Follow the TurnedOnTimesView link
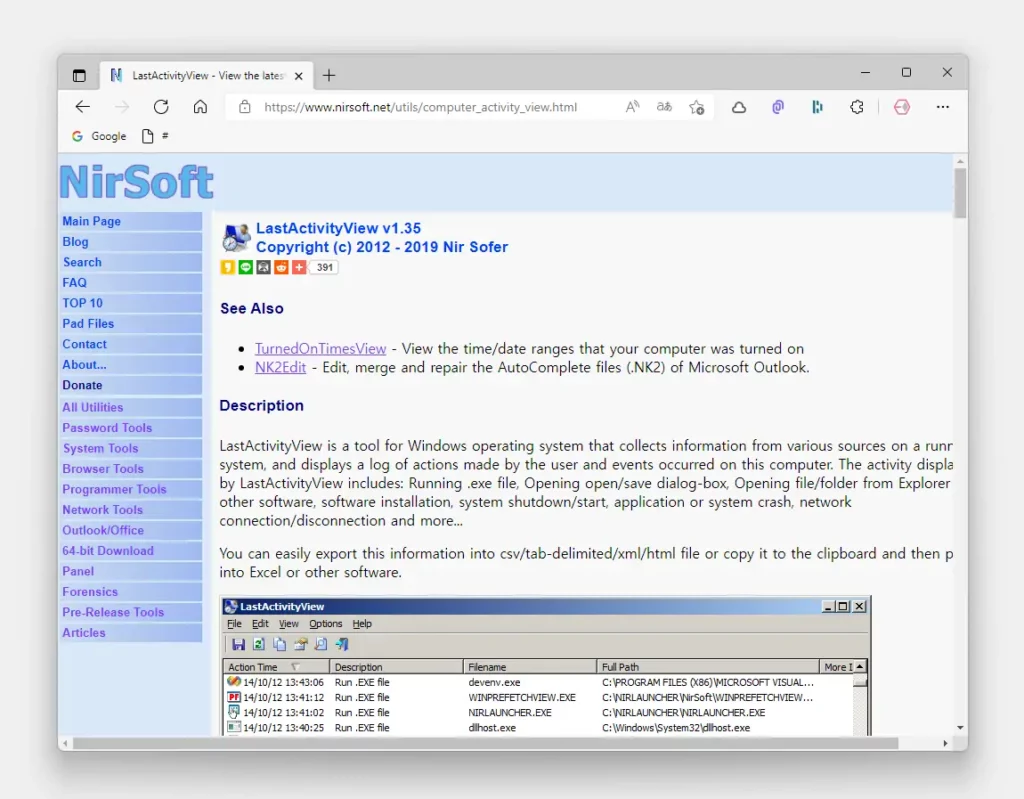Screen dimensions: 1024x799 320,349
